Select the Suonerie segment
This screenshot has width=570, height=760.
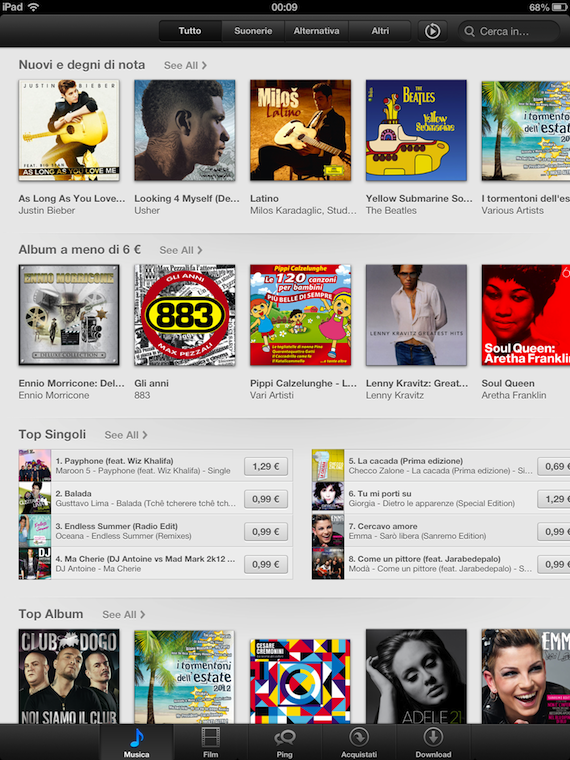coord(253,31)
